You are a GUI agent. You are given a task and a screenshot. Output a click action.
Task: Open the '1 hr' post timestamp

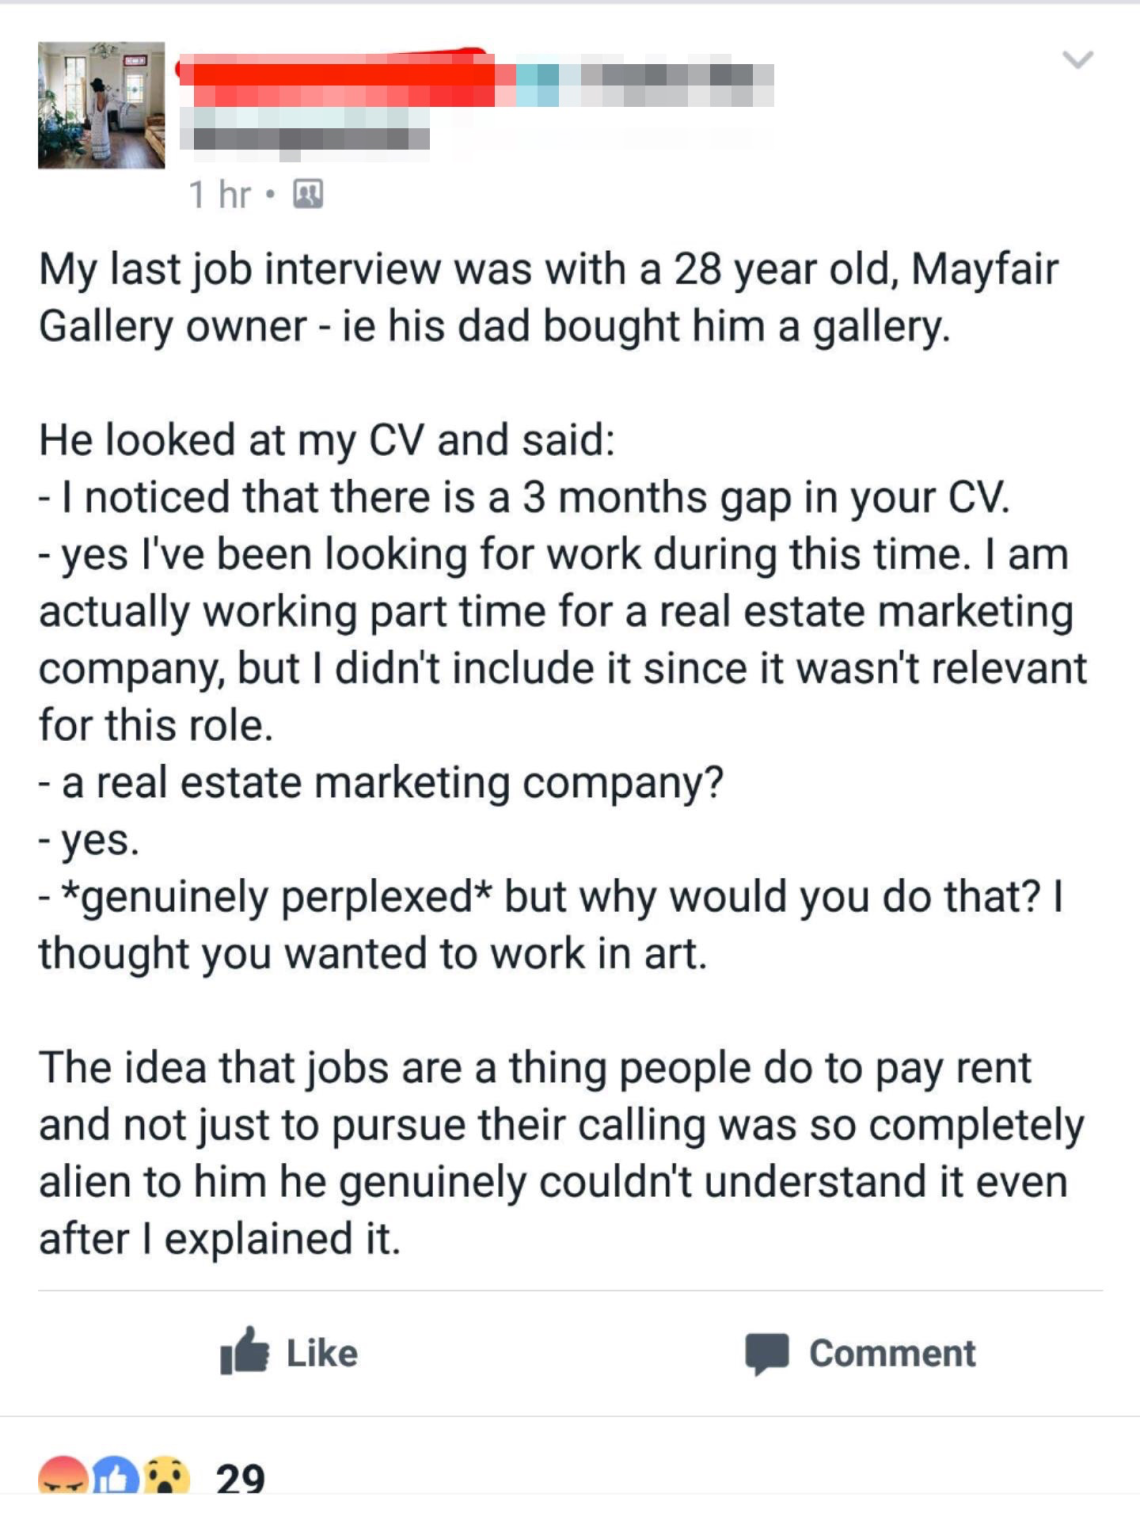[220, 194]
